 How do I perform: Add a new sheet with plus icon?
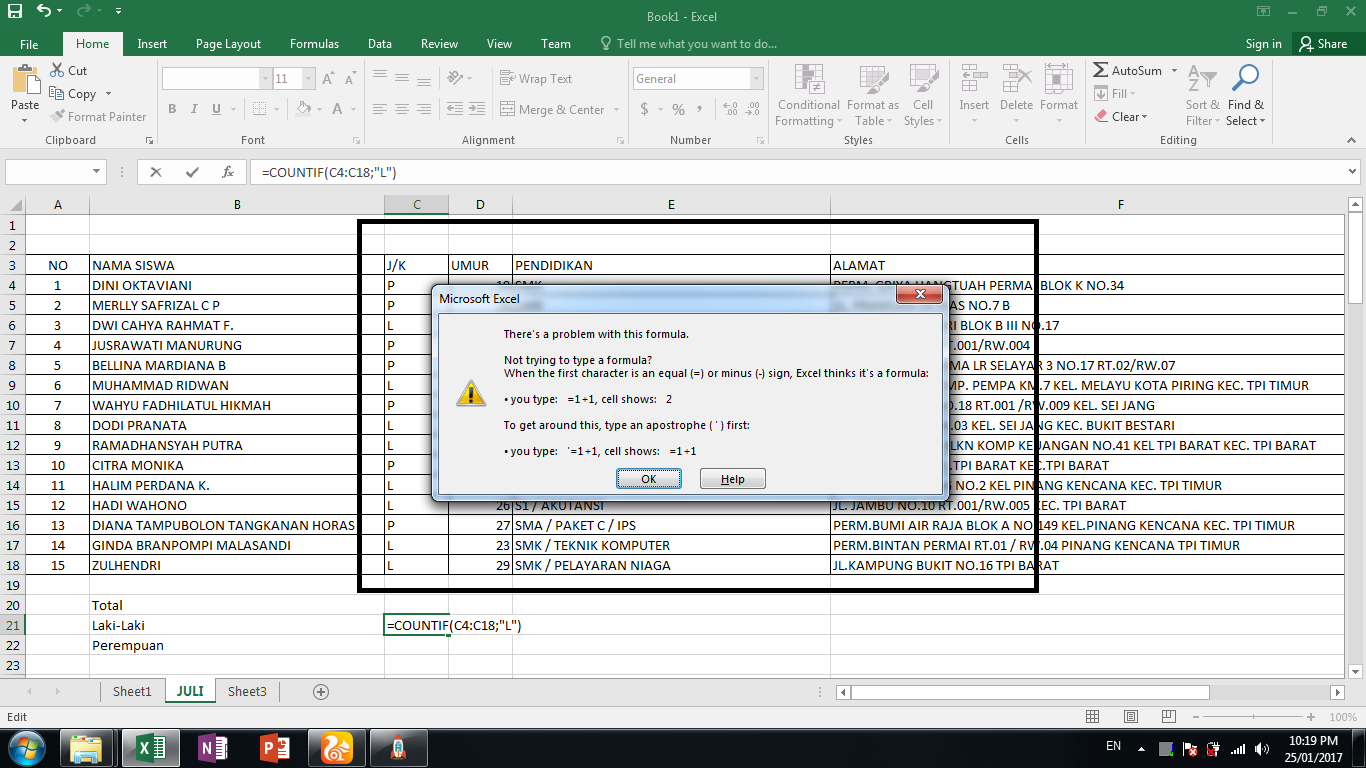click(321, 692)
